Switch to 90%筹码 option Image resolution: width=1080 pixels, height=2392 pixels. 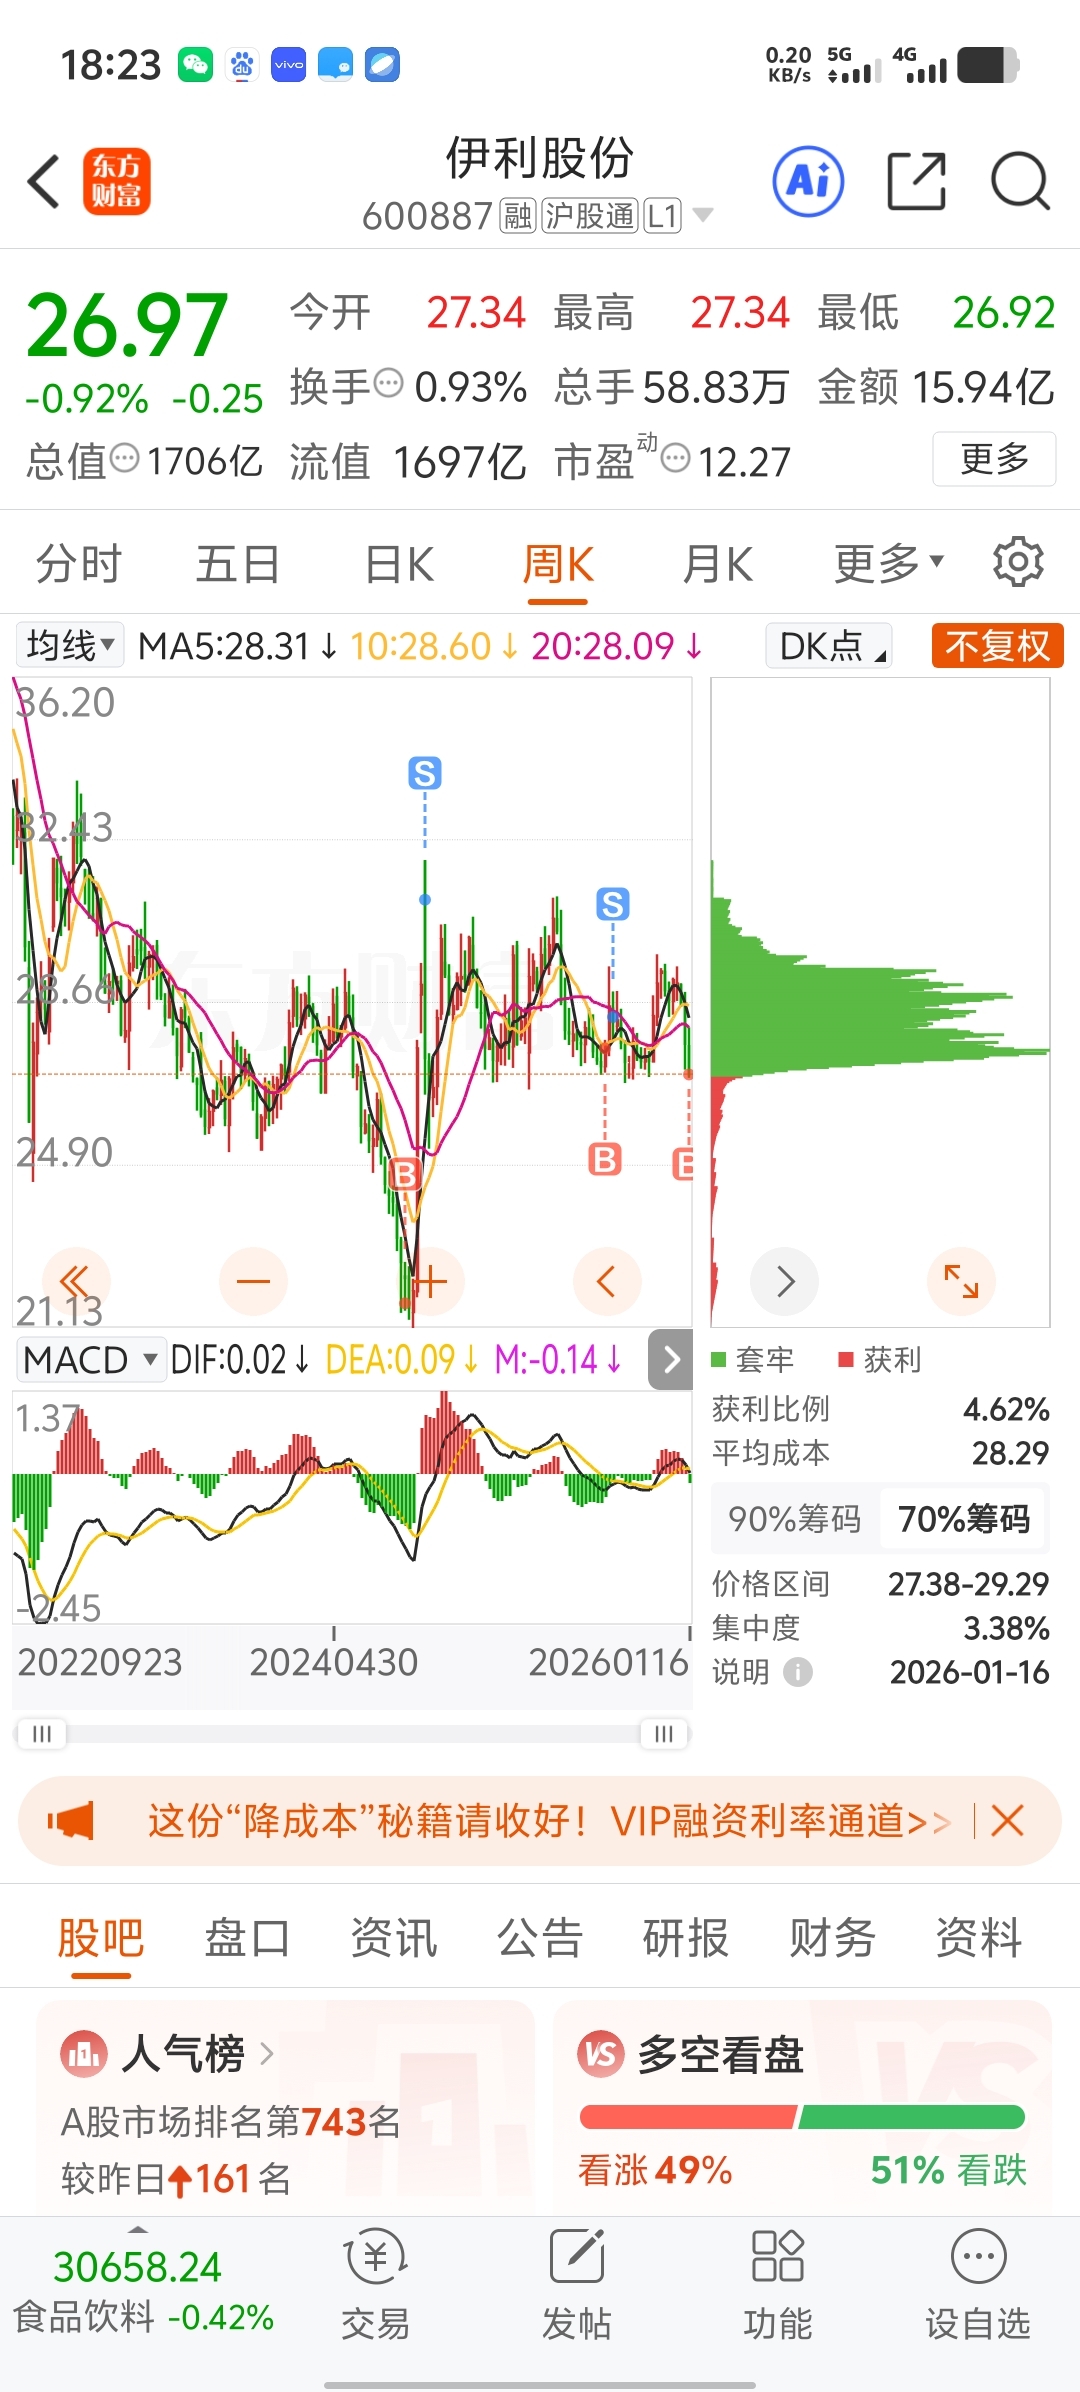tap(794, 1519)
